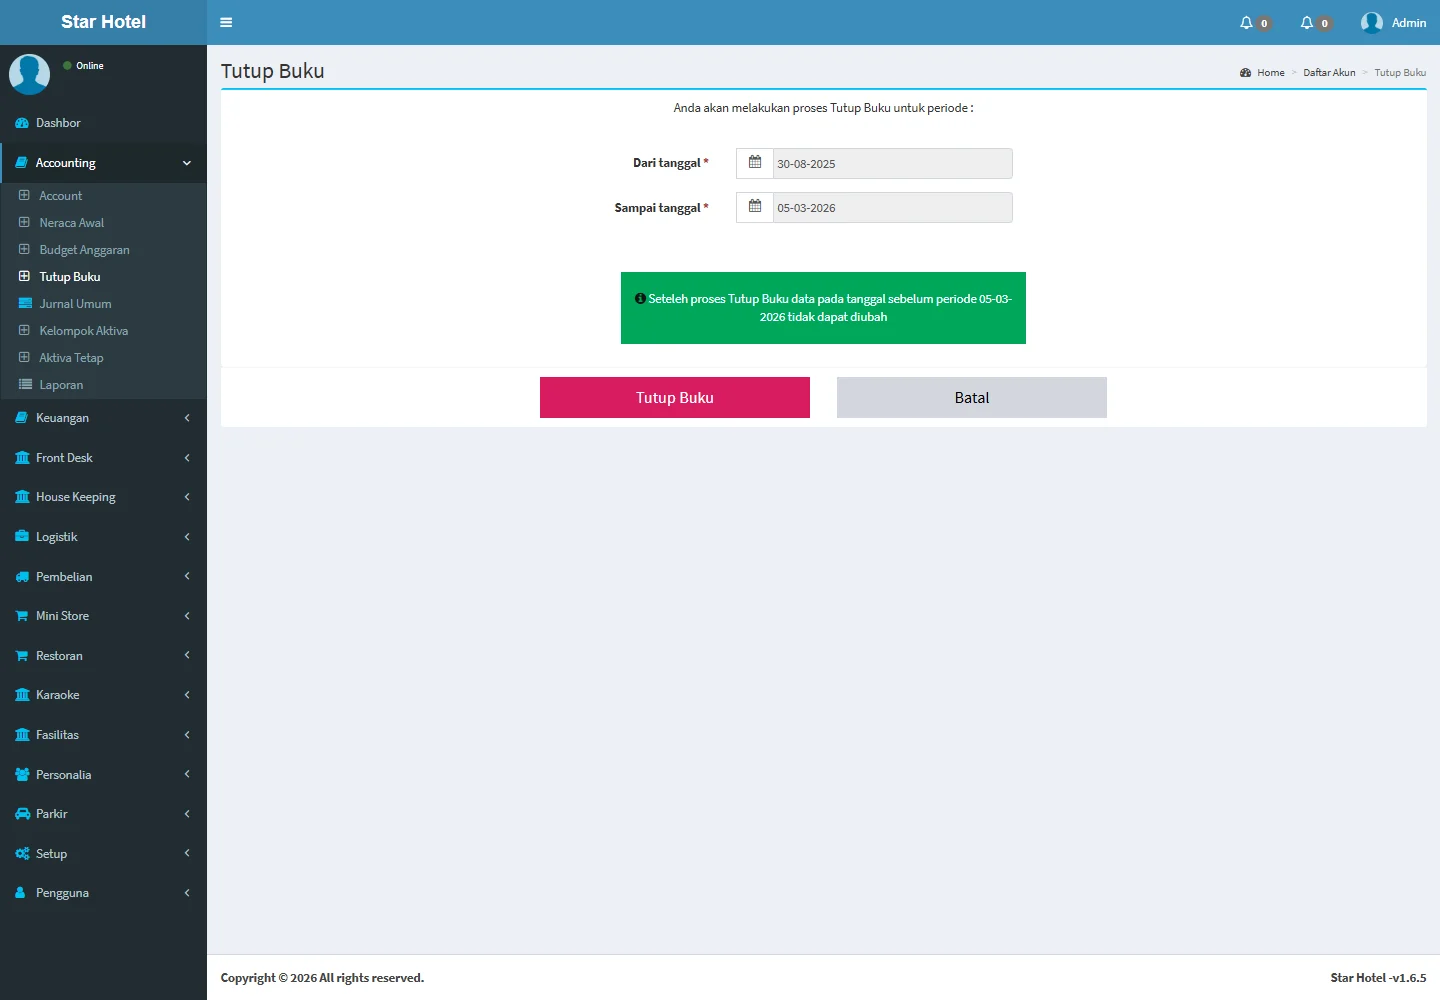The width and height of the screenshot is (1440, 1000).
Task: Open the first notification bell icon
Action: pyautogui.click(x=1246, y=22)
